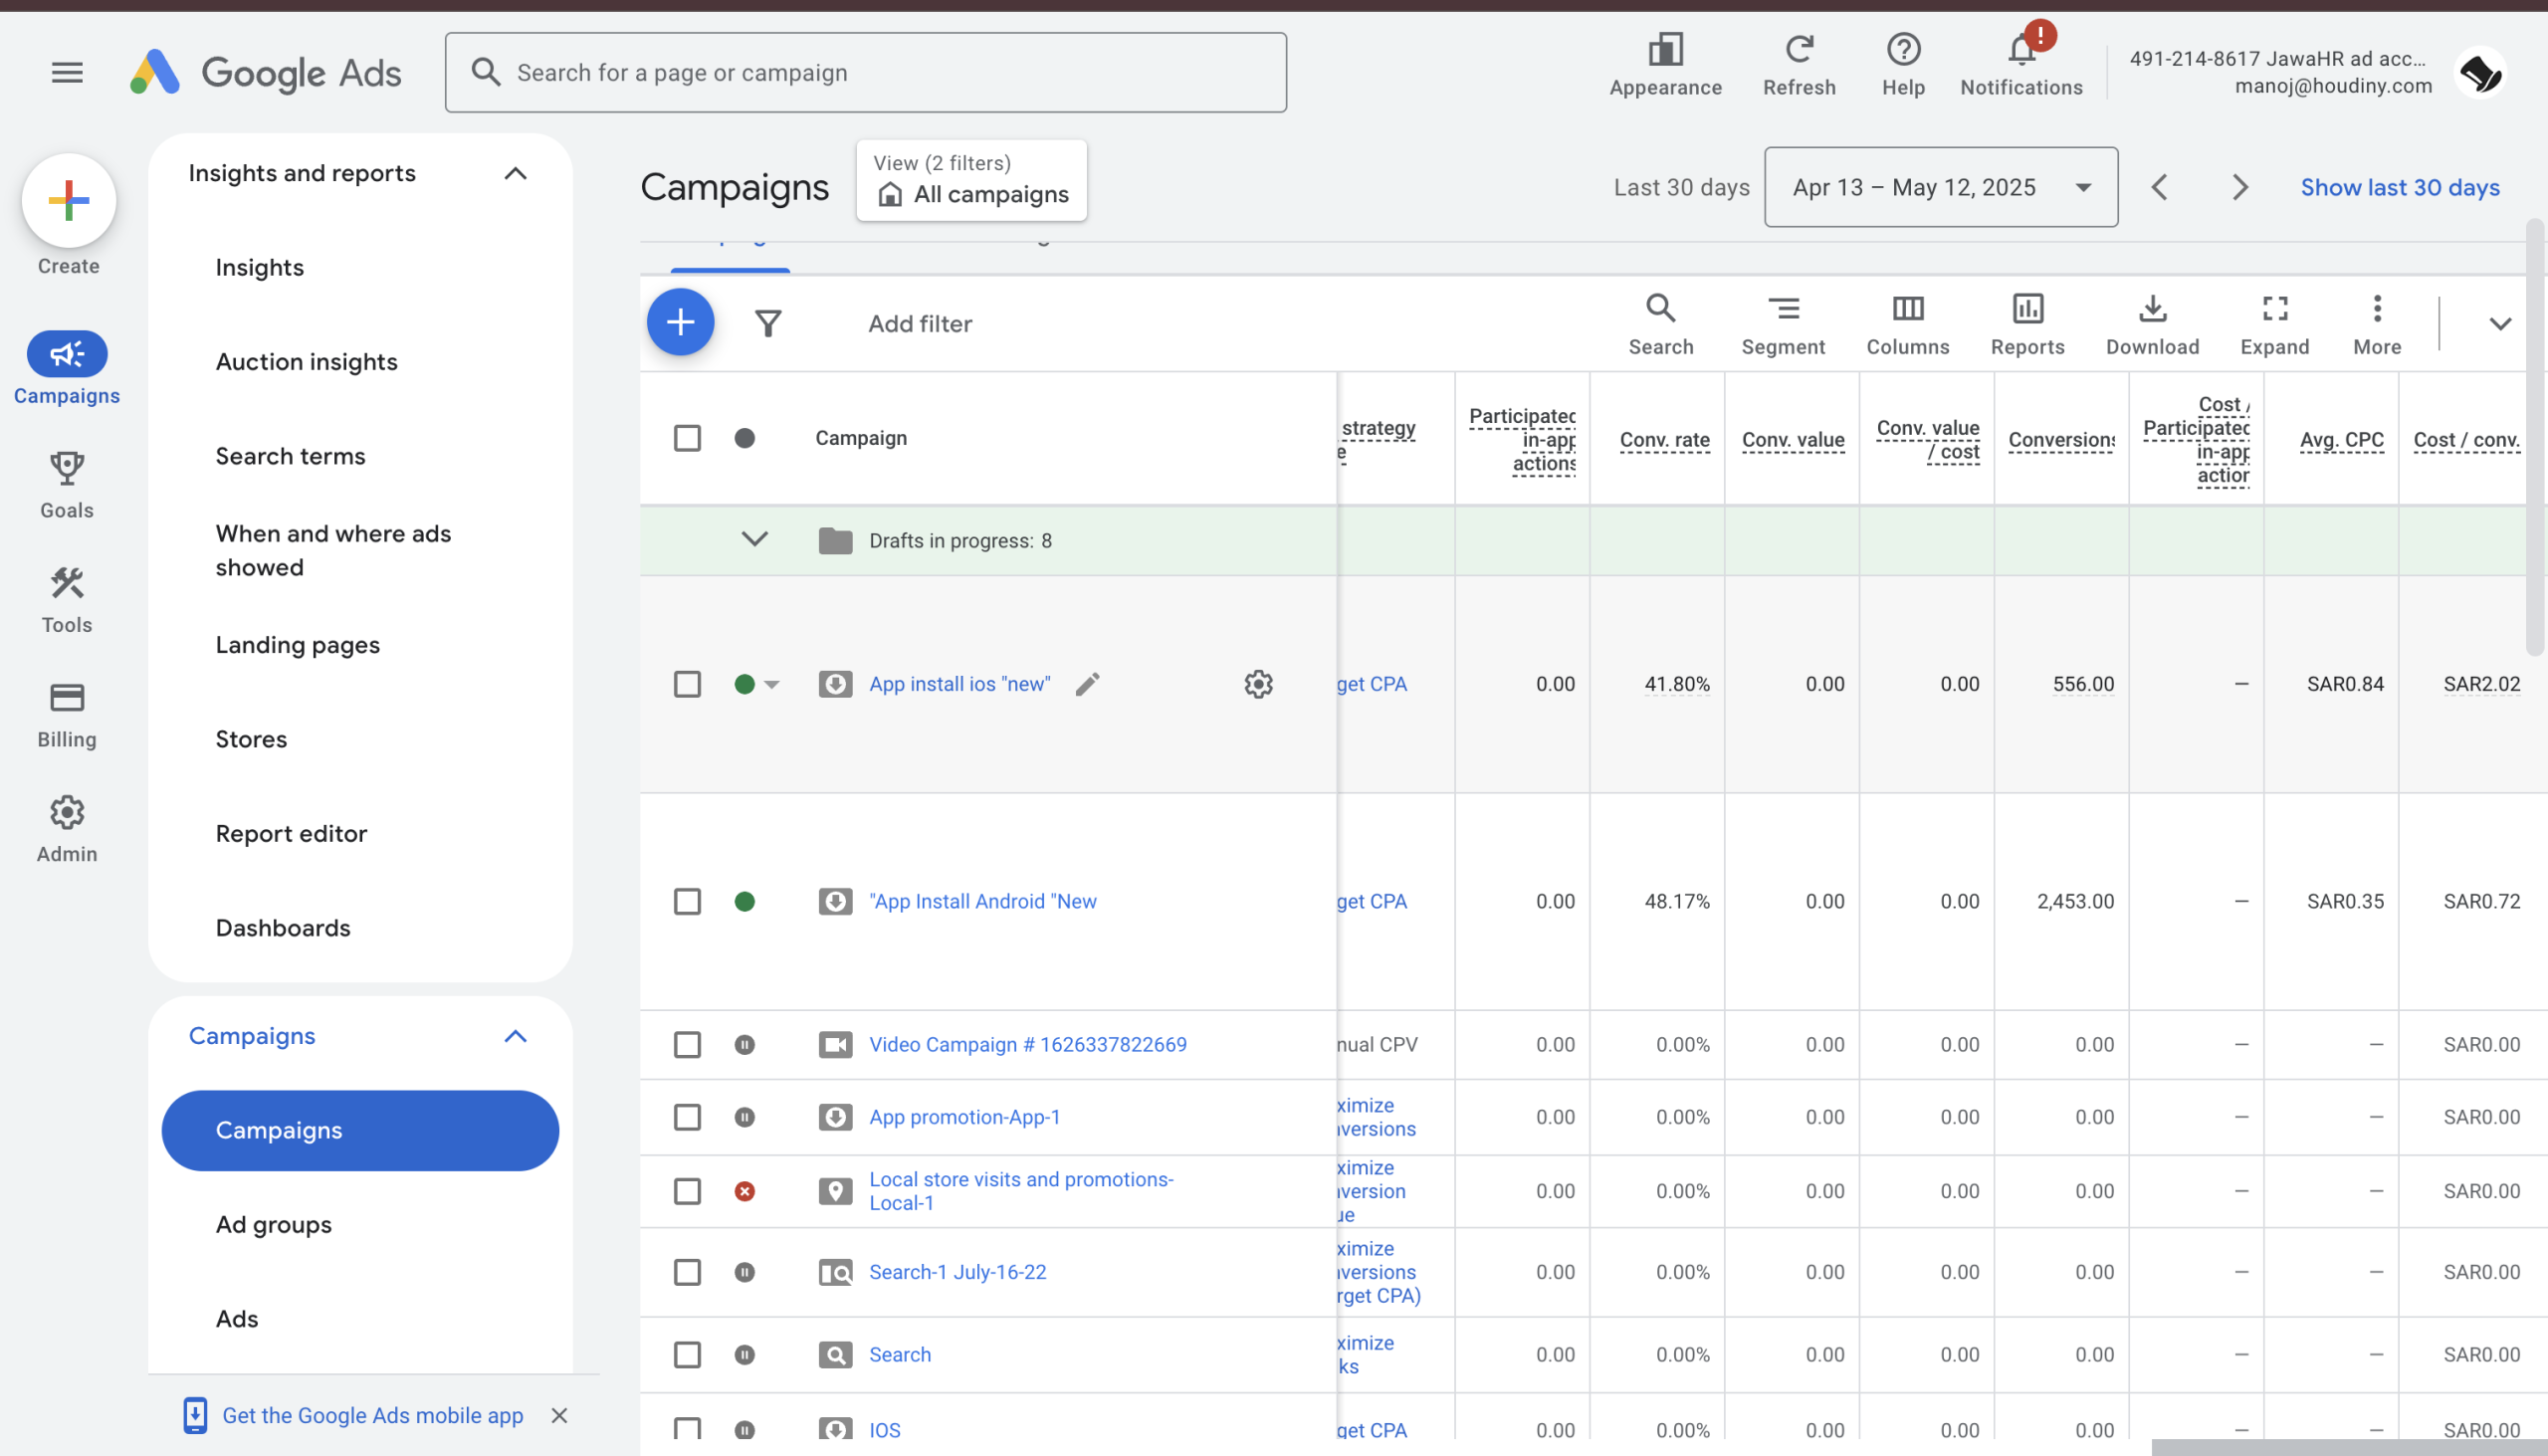Open settings gear for App install ios campaign
Image resolution: width=2548 pixels, height=1456 pixels.
pyautogui.click(x=1258, y=684)
